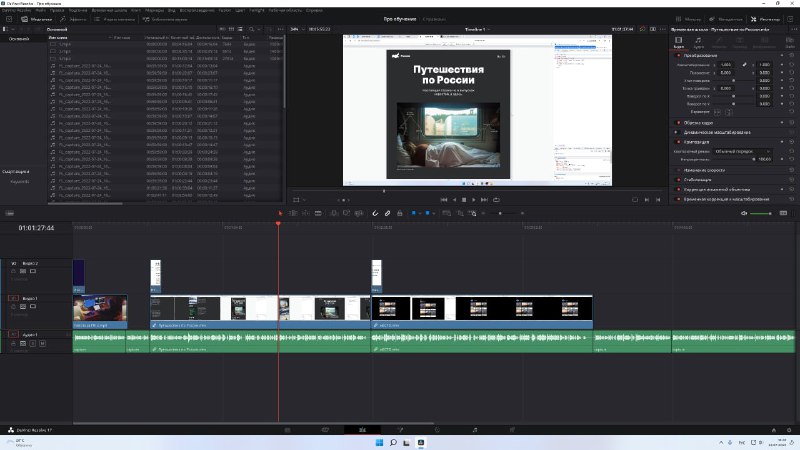This screenshot has height=450, width=800.
Task: Jump to last frame in viewer
Action: click(x=484, y=199)
